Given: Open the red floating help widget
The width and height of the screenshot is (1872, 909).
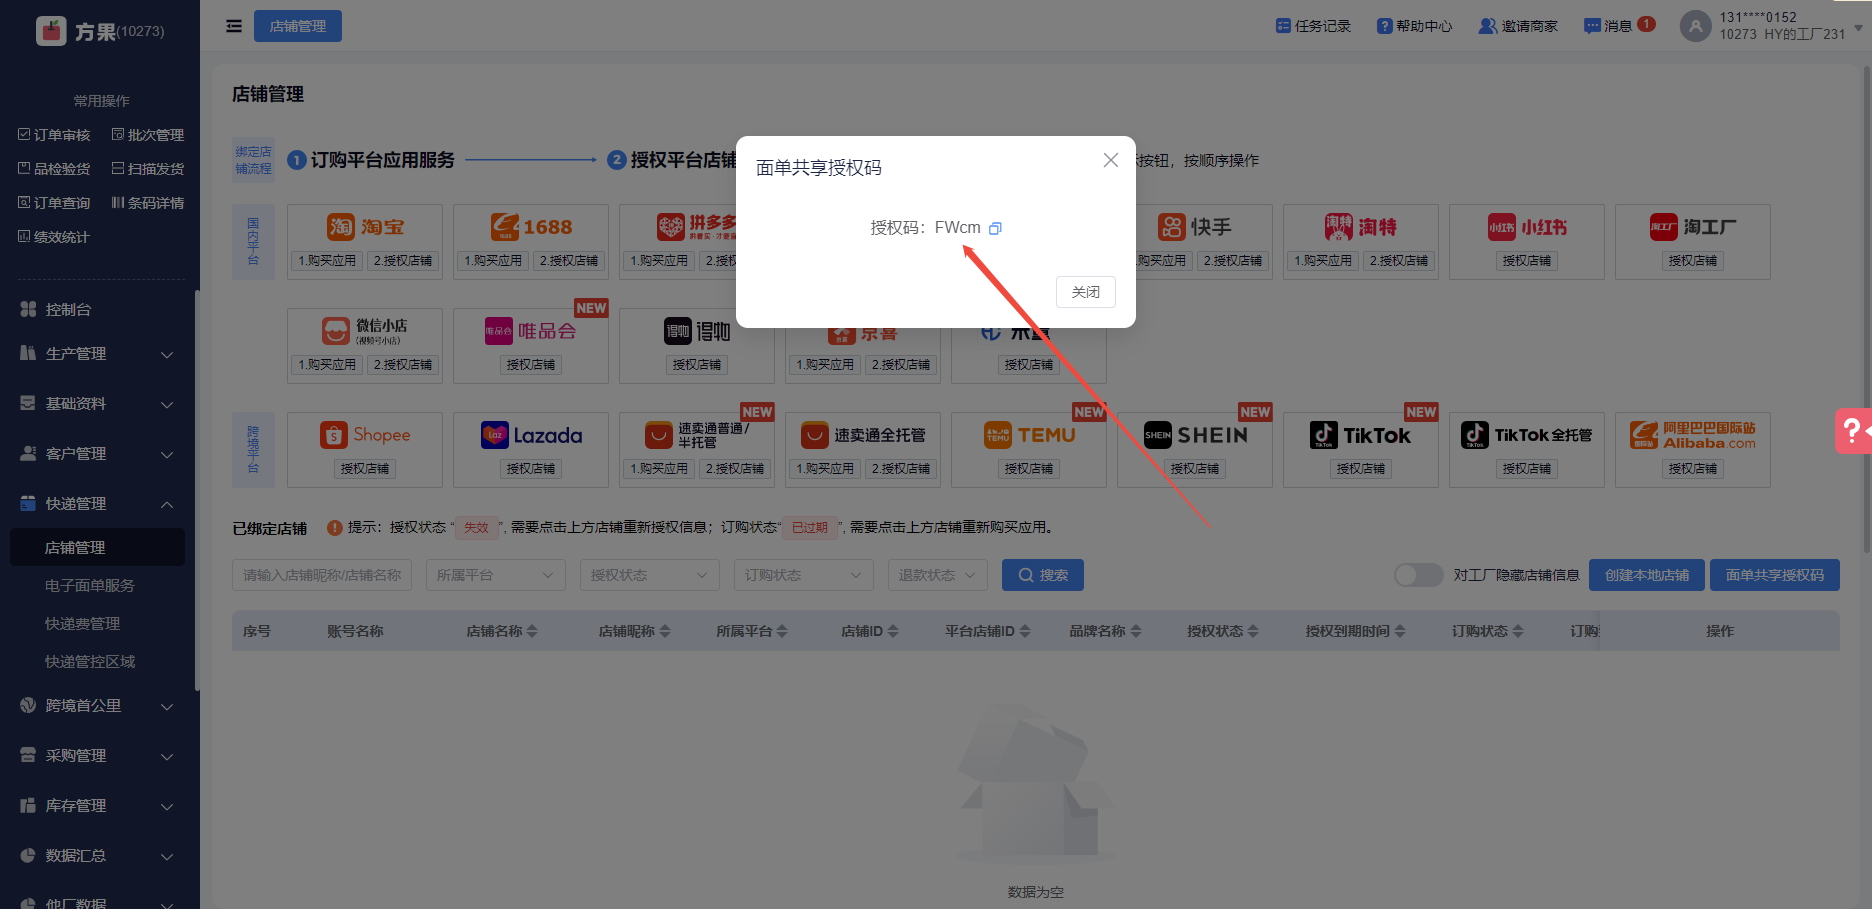Looking at the screenshot, I should (1853, 431).
